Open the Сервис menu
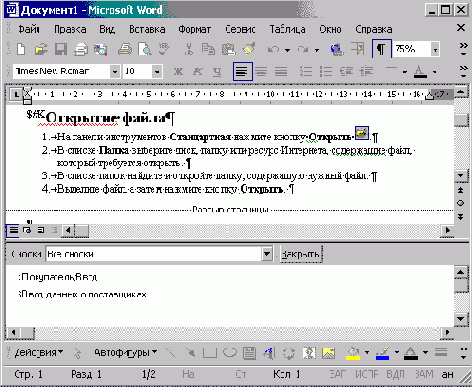Image resolution: width=472 pixels, height=387 pixels. tap(240, 29)
